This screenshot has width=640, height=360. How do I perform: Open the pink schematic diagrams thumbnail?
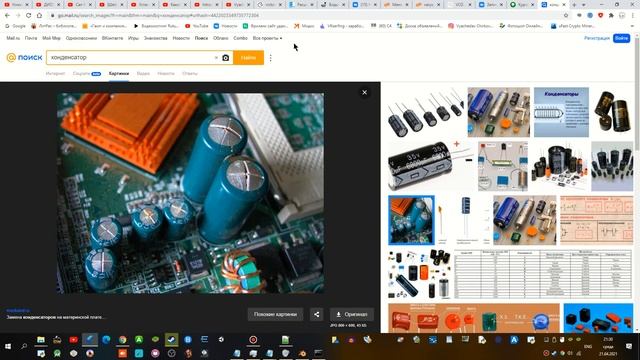coord(596,220)
